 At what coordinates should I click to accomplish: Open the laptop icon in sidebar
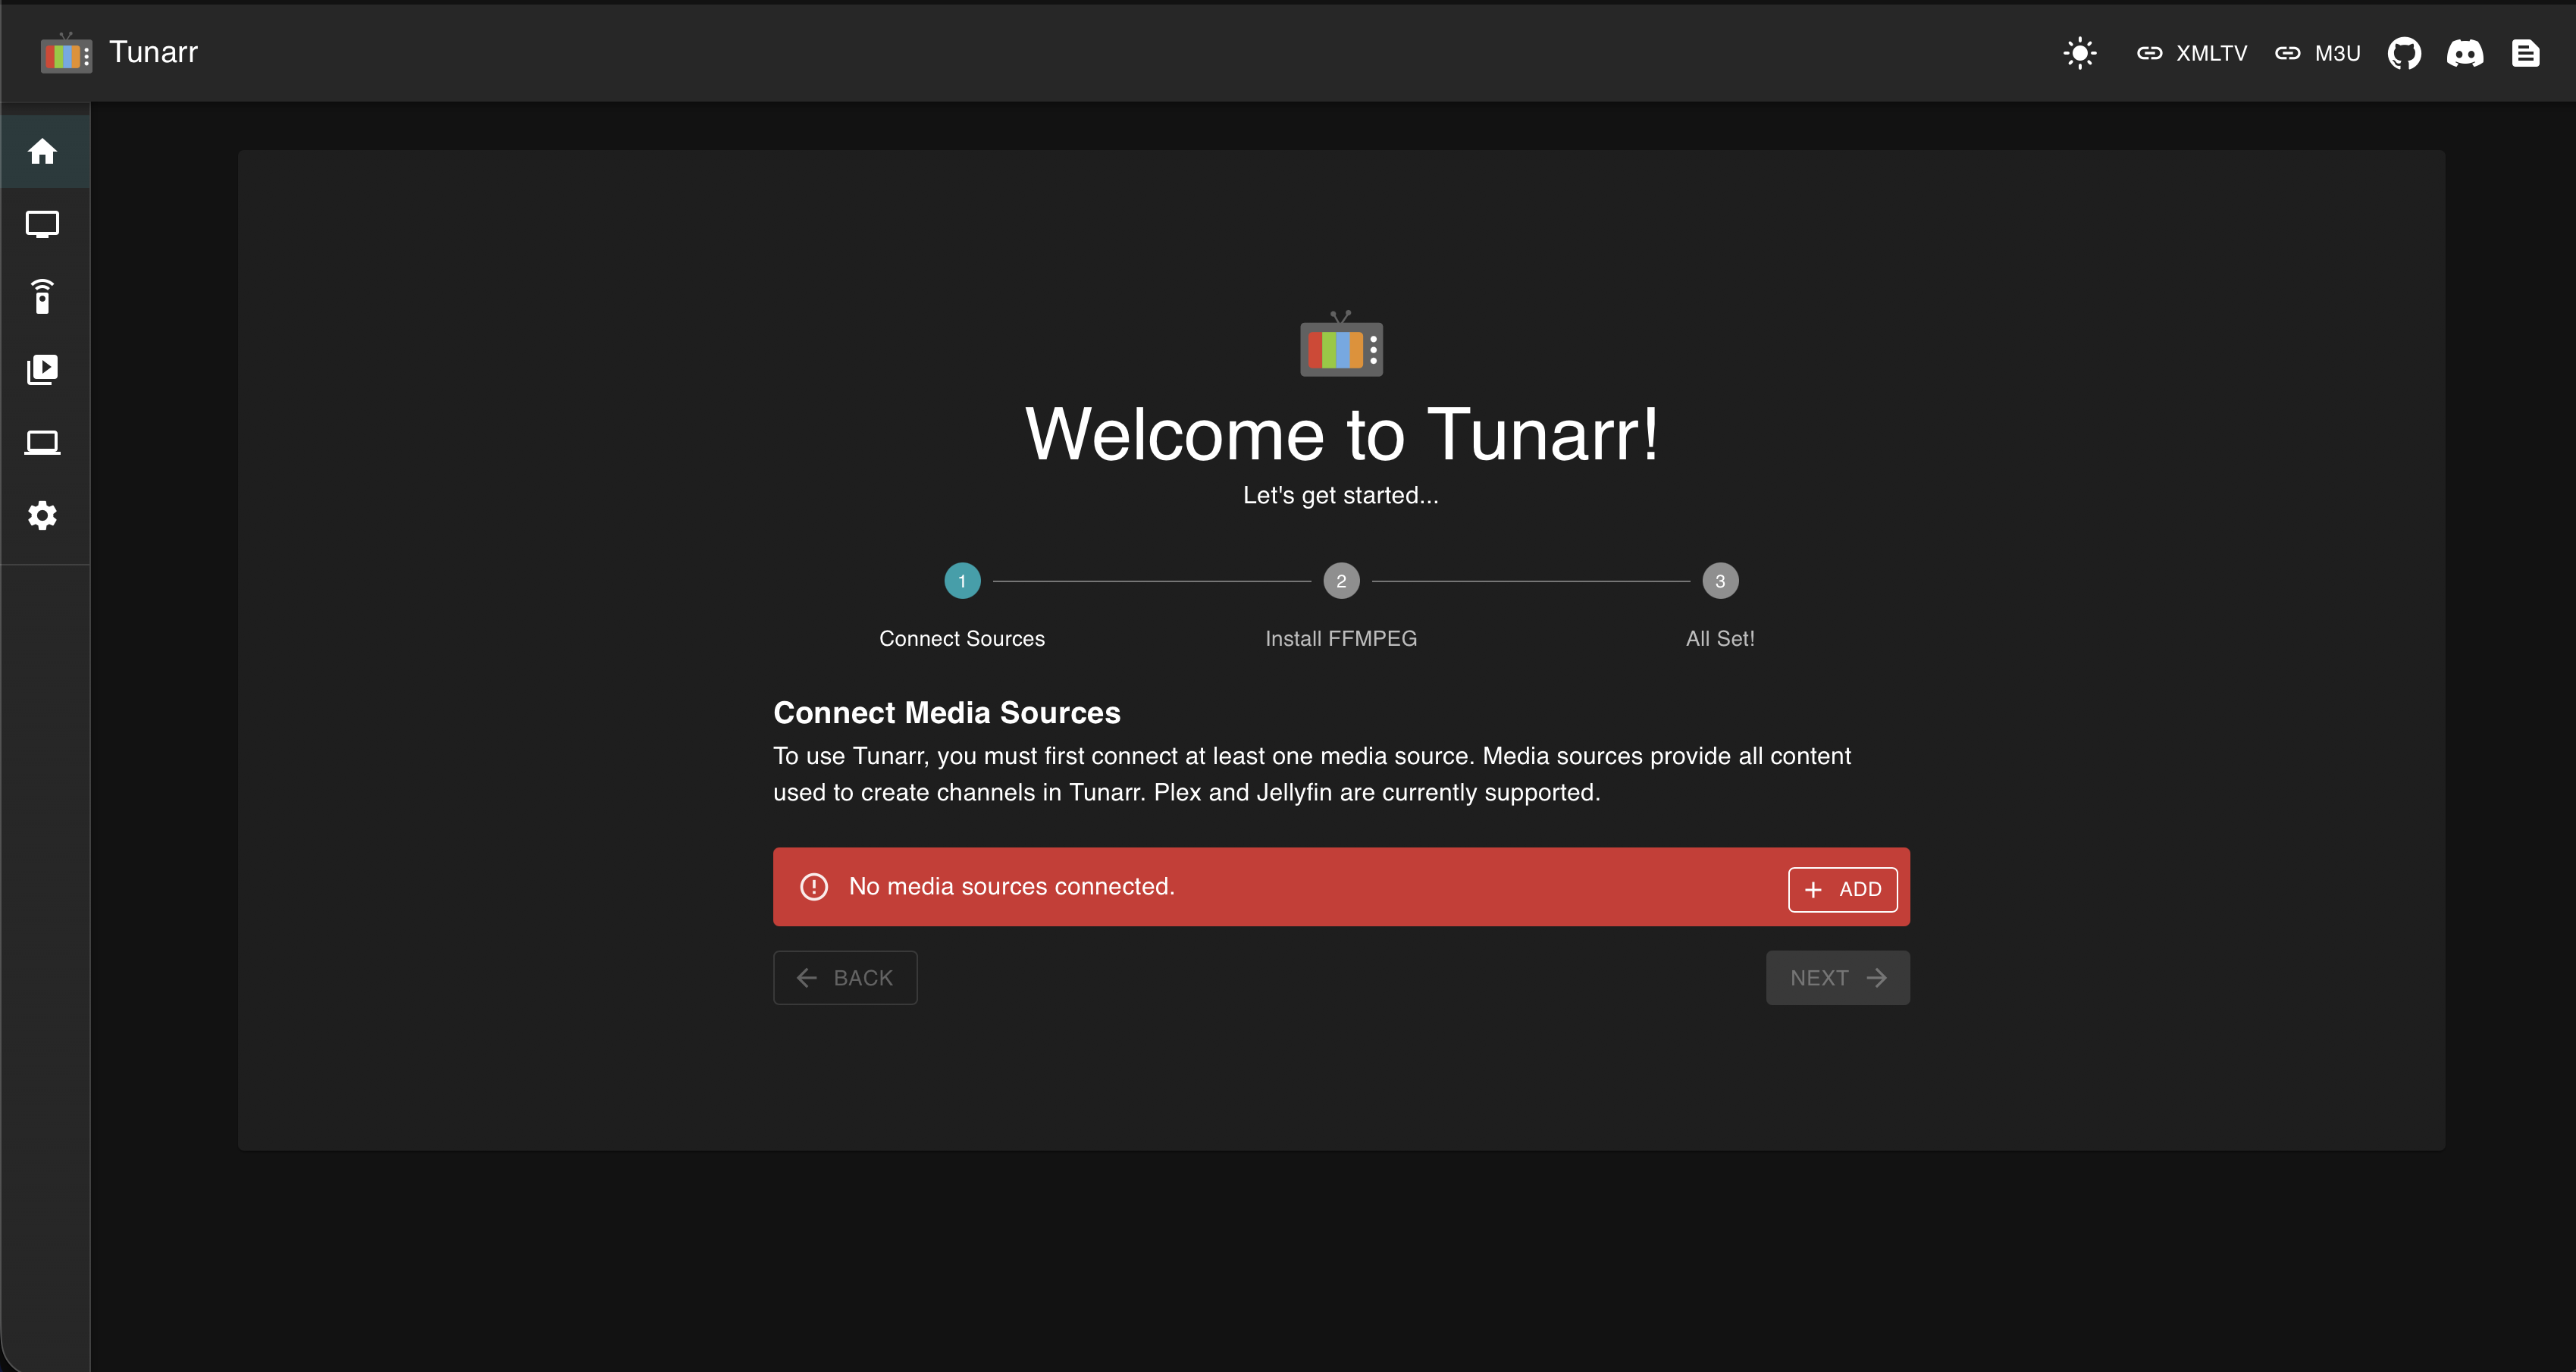click(x=42, y=443)
